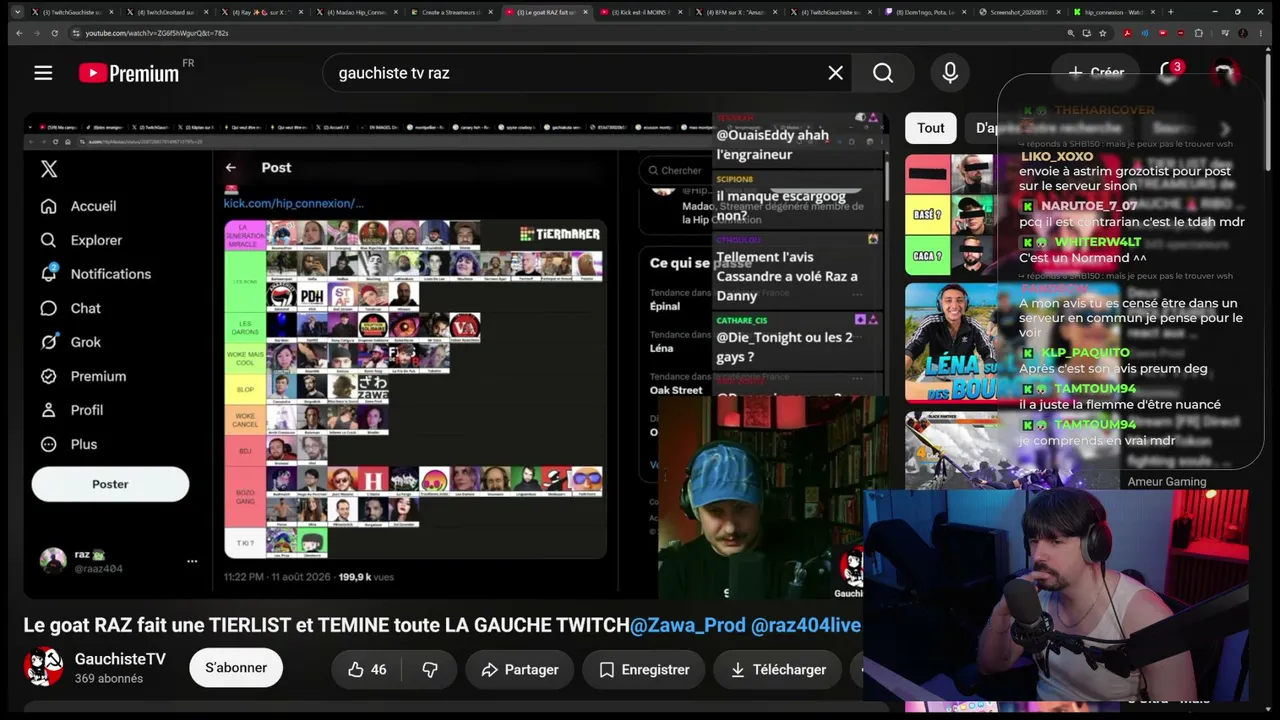The height and width of the screenshot is (720, 1280).
Task: Switch to the hip_connexion Kick tab
Action: pos(1116,12)
